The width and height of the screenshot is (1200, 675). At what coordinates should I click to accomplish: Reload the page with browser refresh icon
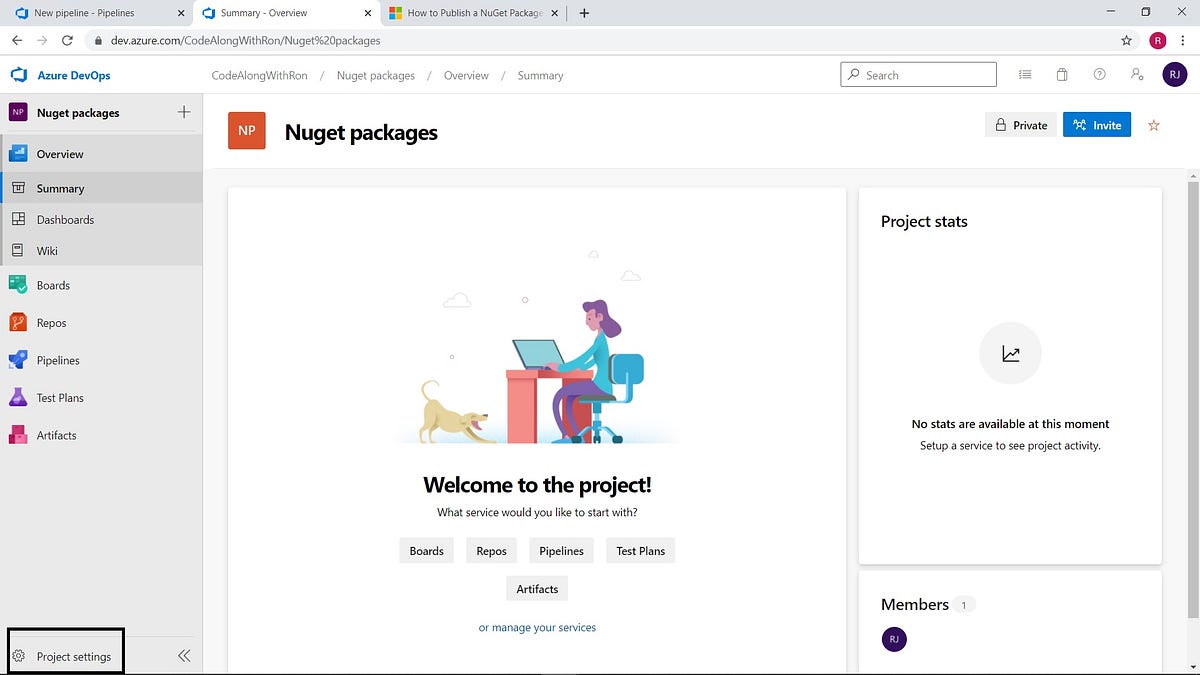(x=67, y=41)
